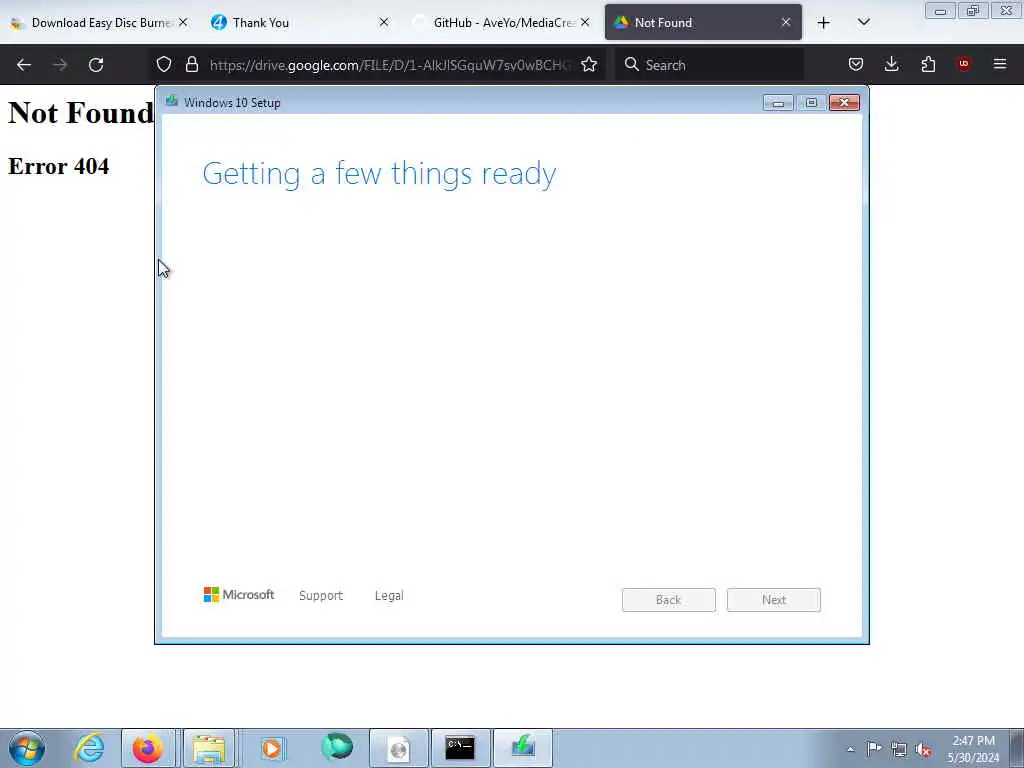Click the Show desktop strip beside the clock
1024x768 pixels.
[x=1017, y=748]
